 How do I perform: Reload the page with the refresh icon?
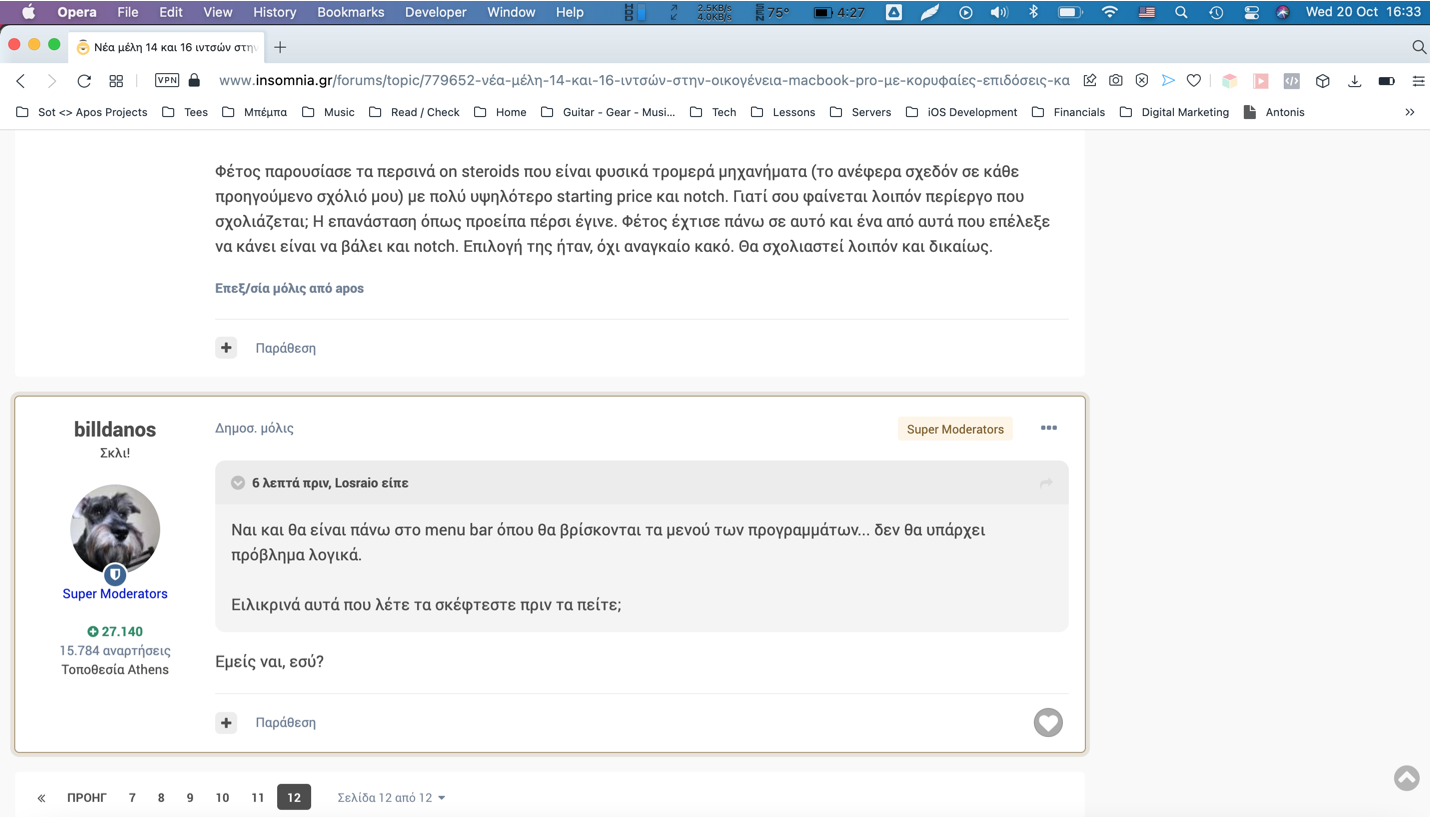point(84,81)
